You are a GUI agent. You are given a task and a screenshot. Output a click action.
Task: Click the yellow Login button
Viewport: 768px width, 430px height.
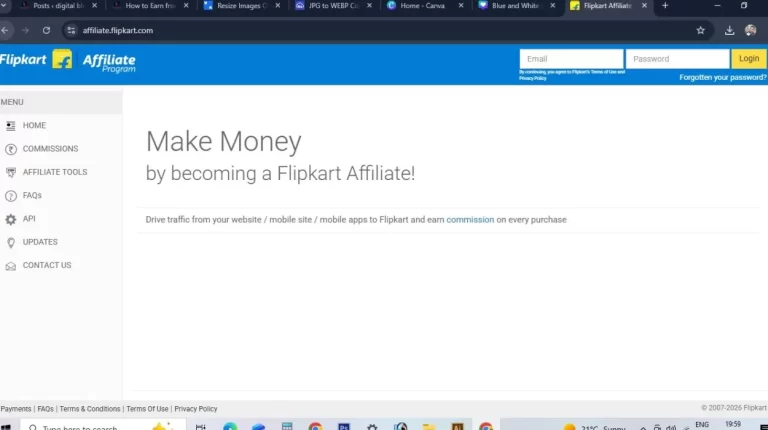(x=748, y=59)
